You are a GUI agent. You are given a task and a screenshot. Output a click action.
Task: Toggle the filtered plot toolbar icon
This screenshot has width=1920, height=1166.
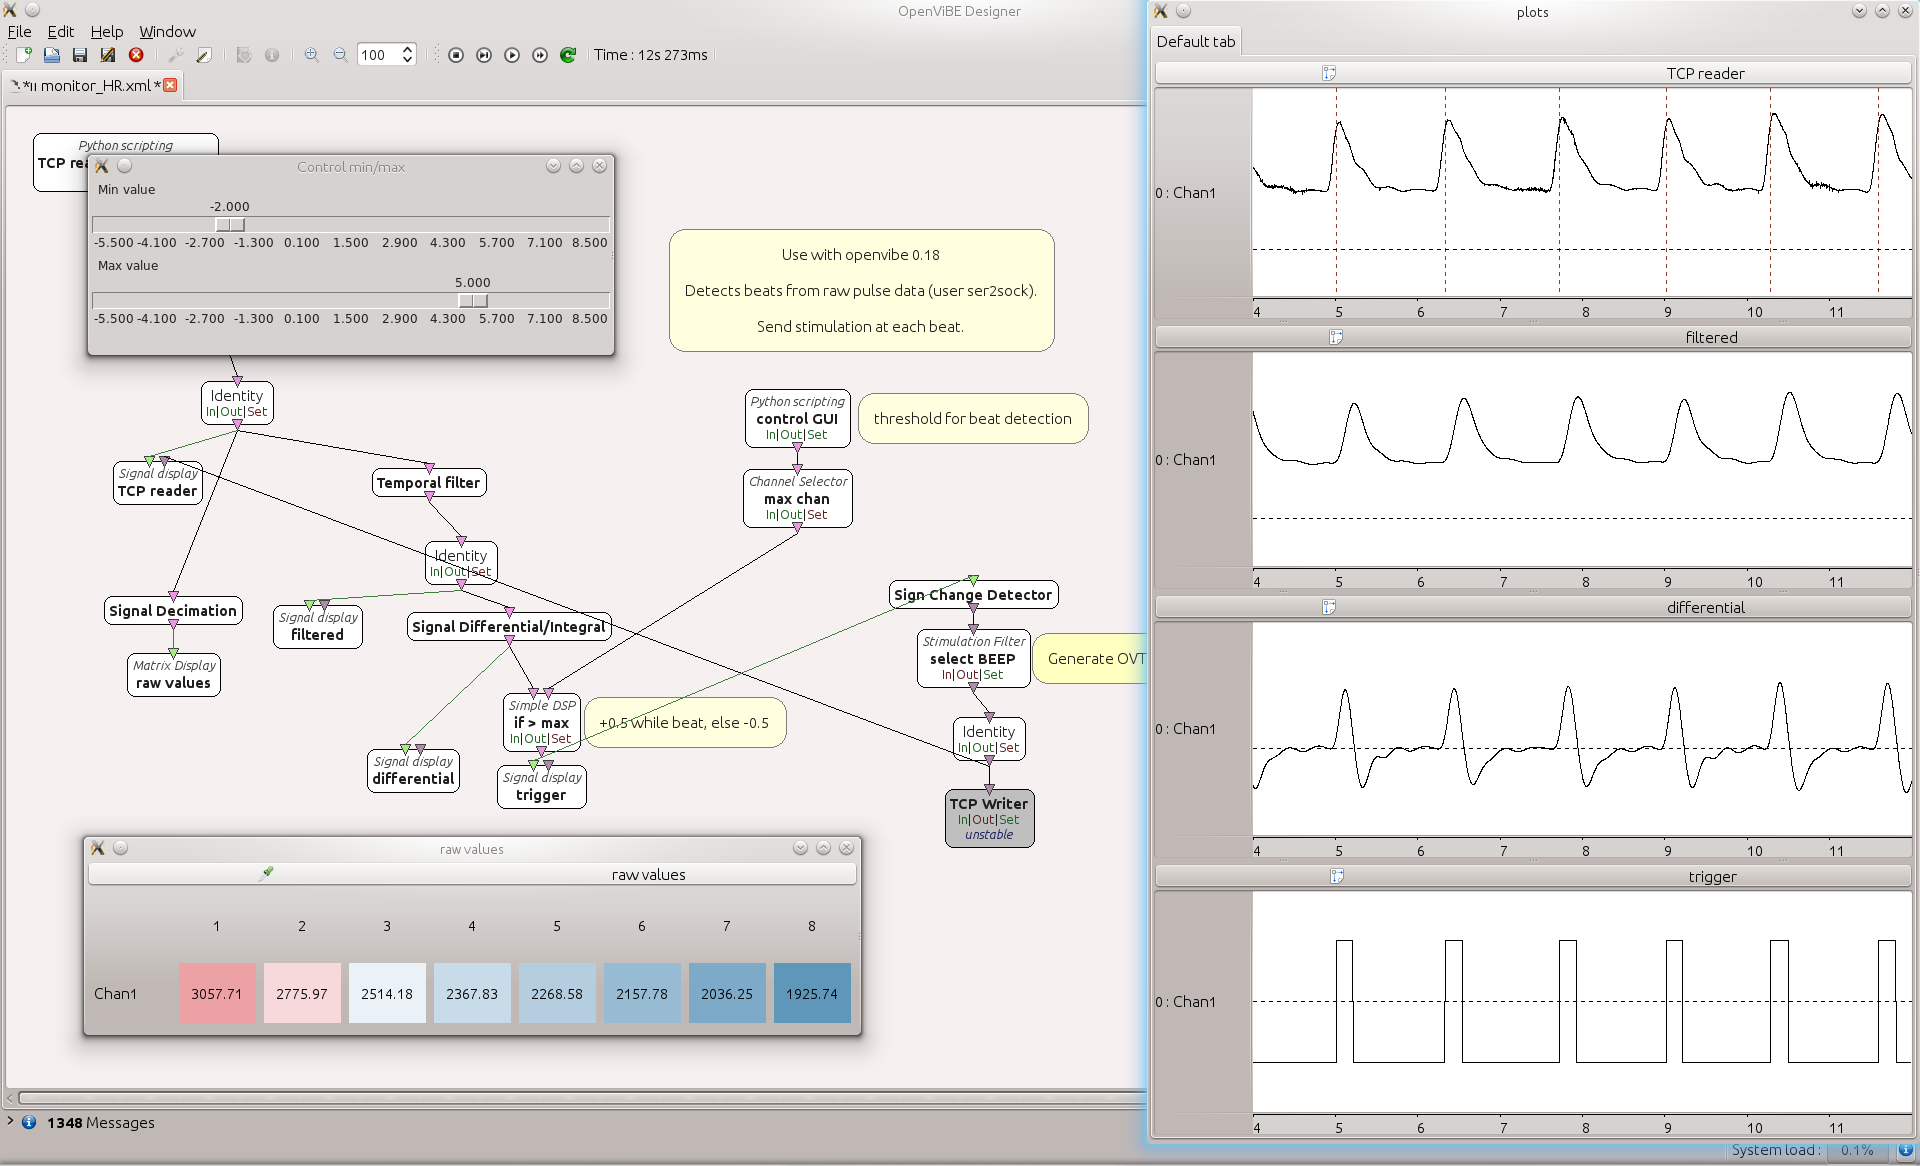click(1336, 338)
